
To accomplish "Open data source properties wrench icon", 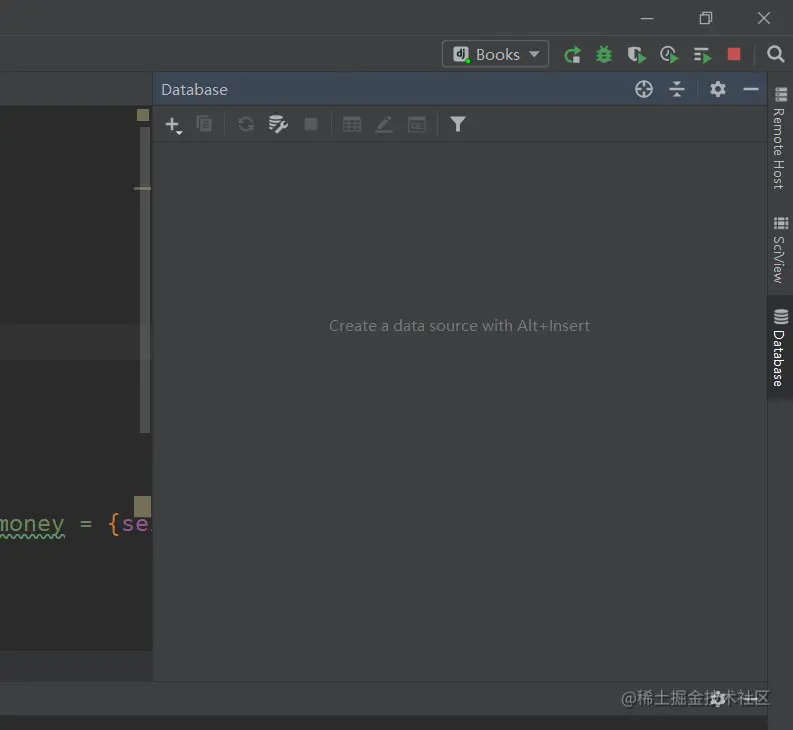I will click(x=278, y=124).
